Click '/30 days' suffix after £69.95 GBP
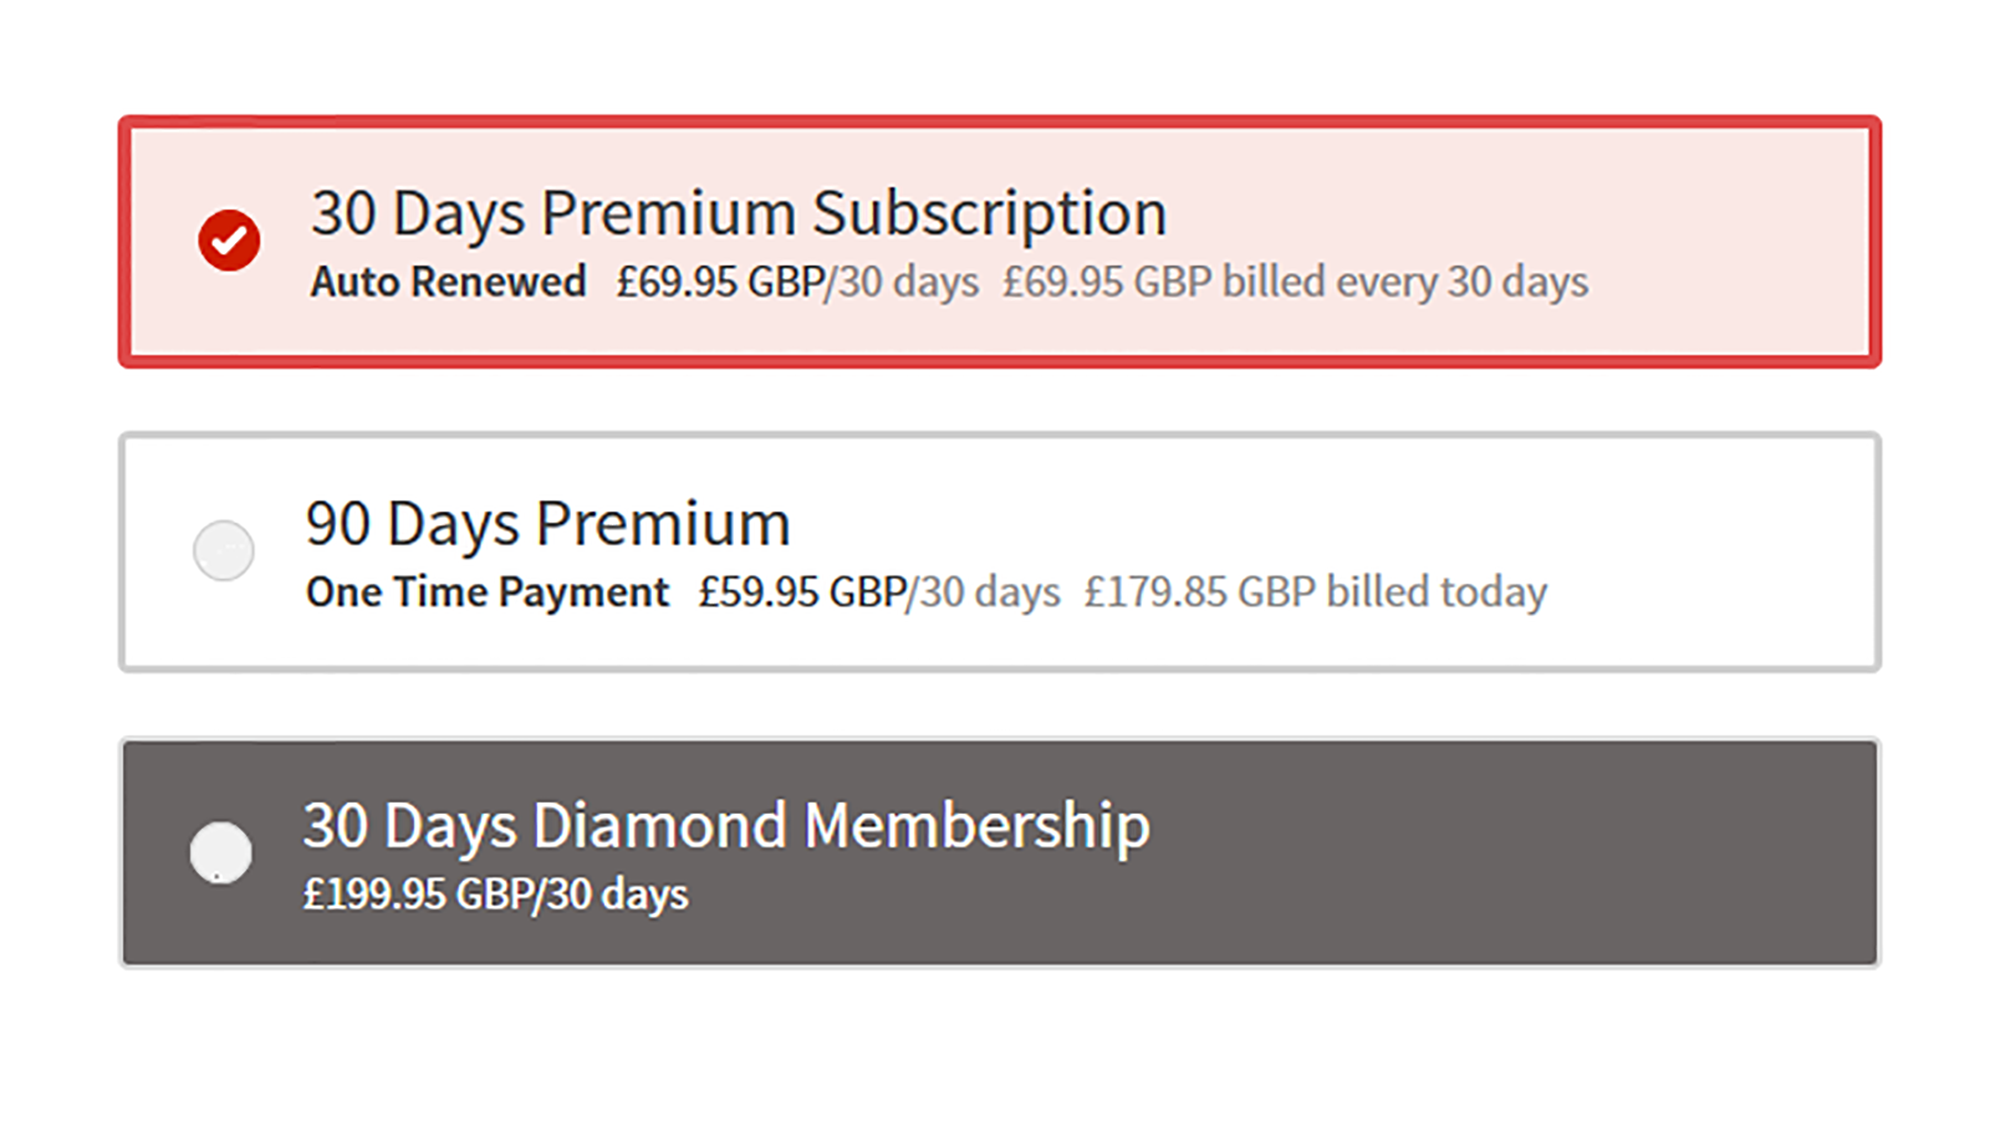2000x1125 pixels. point(902,281)
